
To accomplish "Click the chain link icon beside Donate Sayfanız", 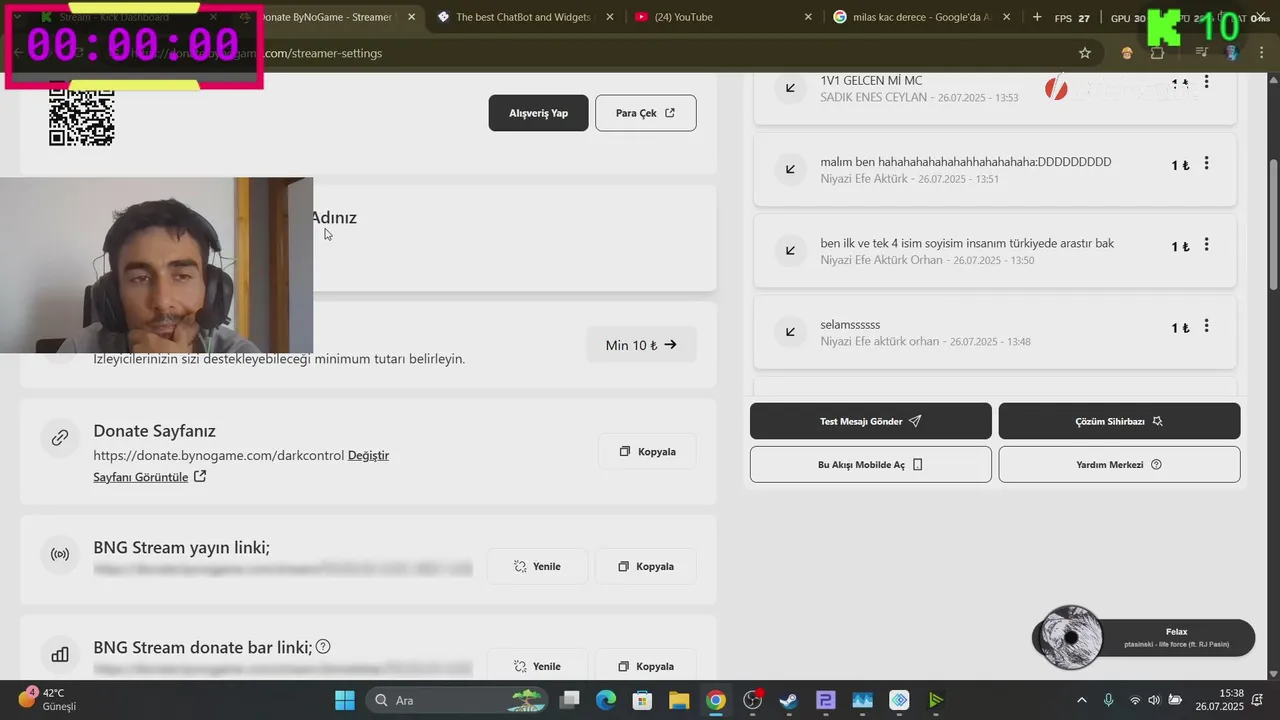I will tap(60, 437).
